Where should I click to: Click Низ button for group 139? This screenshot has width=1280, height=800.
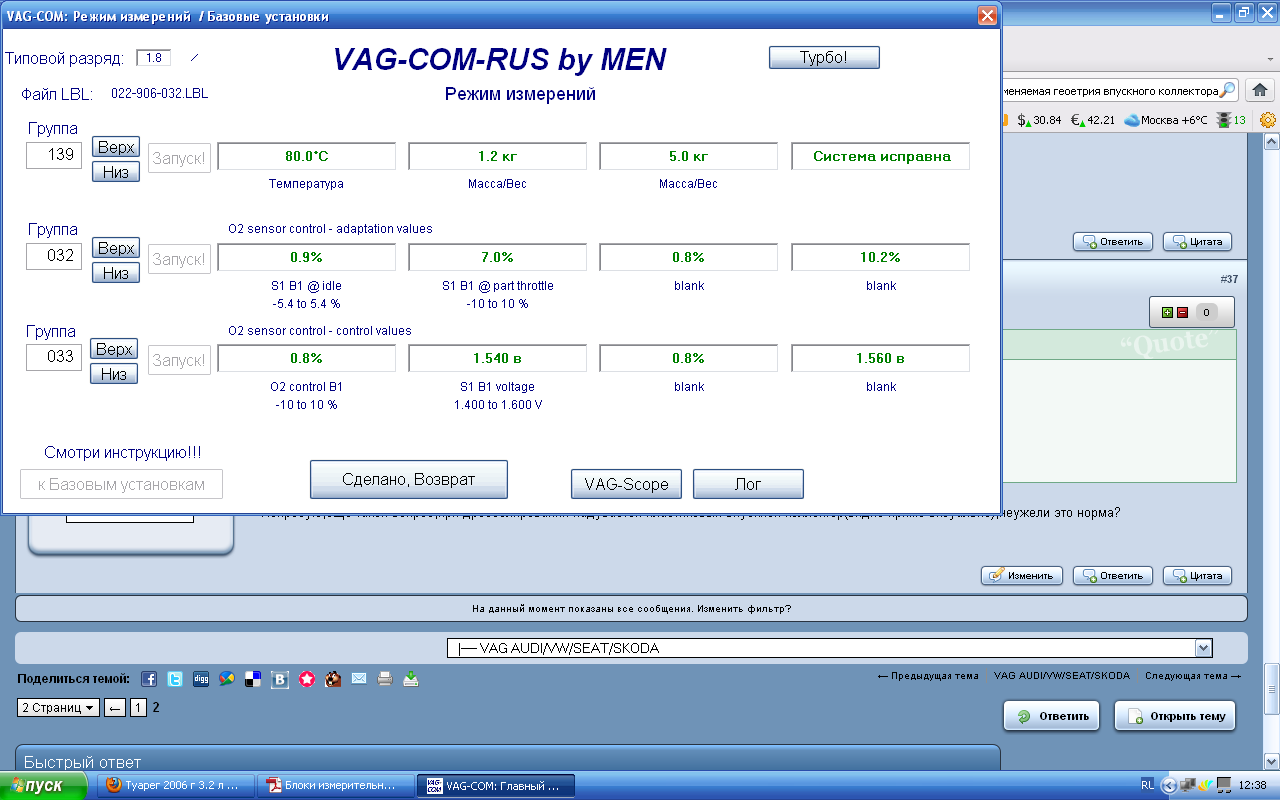tap(116, 172)
